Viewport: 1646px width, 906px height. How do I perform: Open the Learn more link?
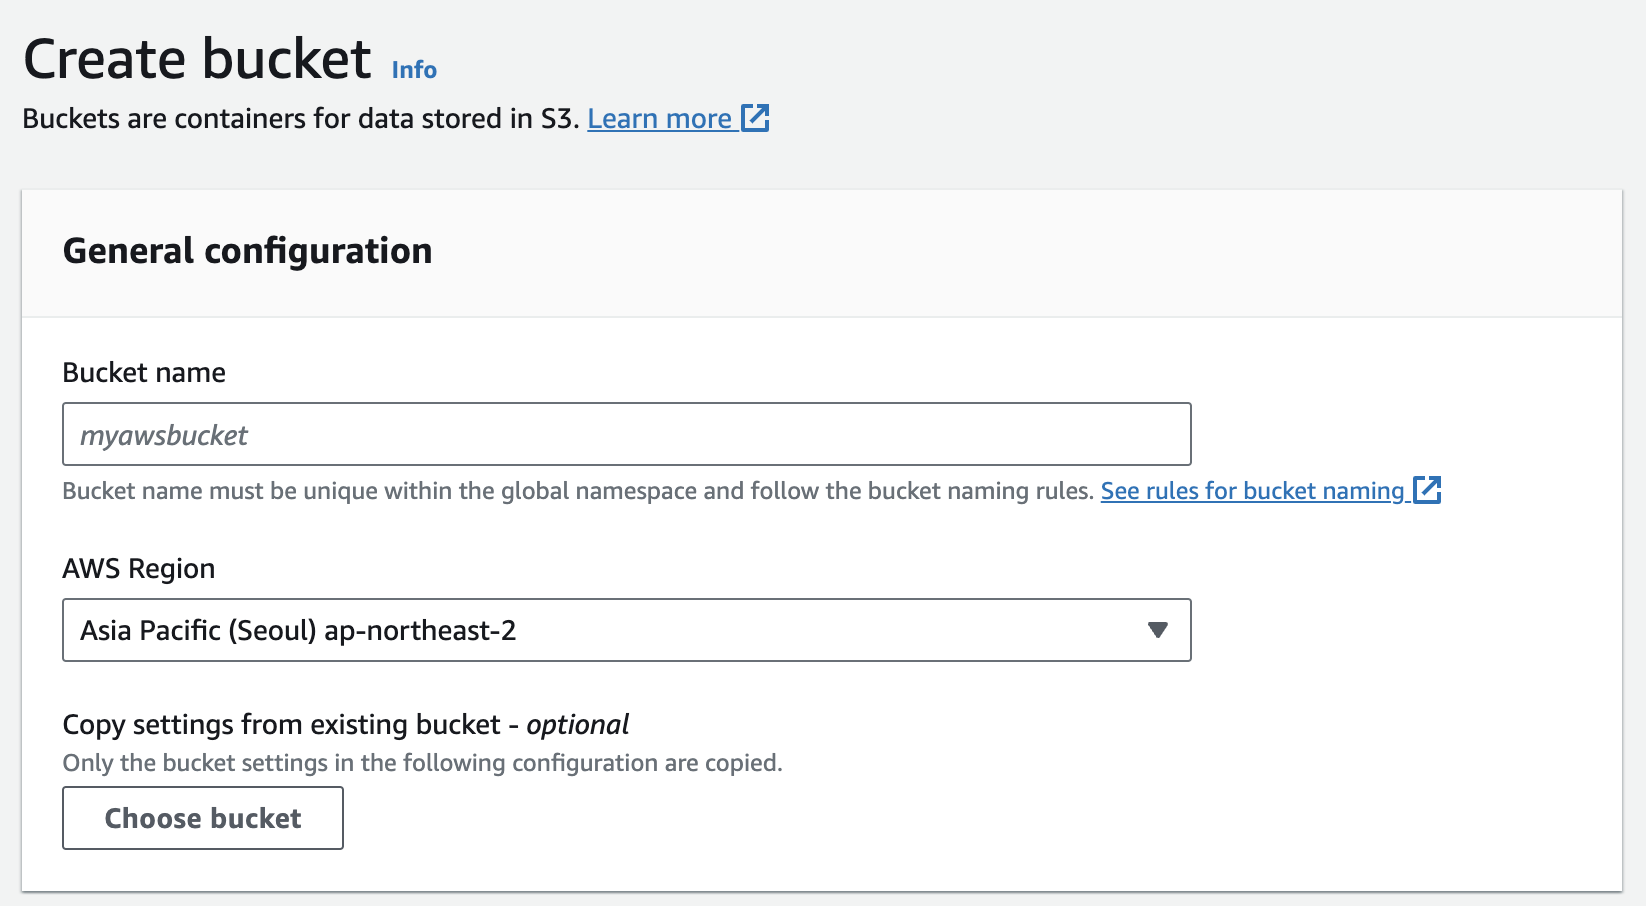point(659,119)
